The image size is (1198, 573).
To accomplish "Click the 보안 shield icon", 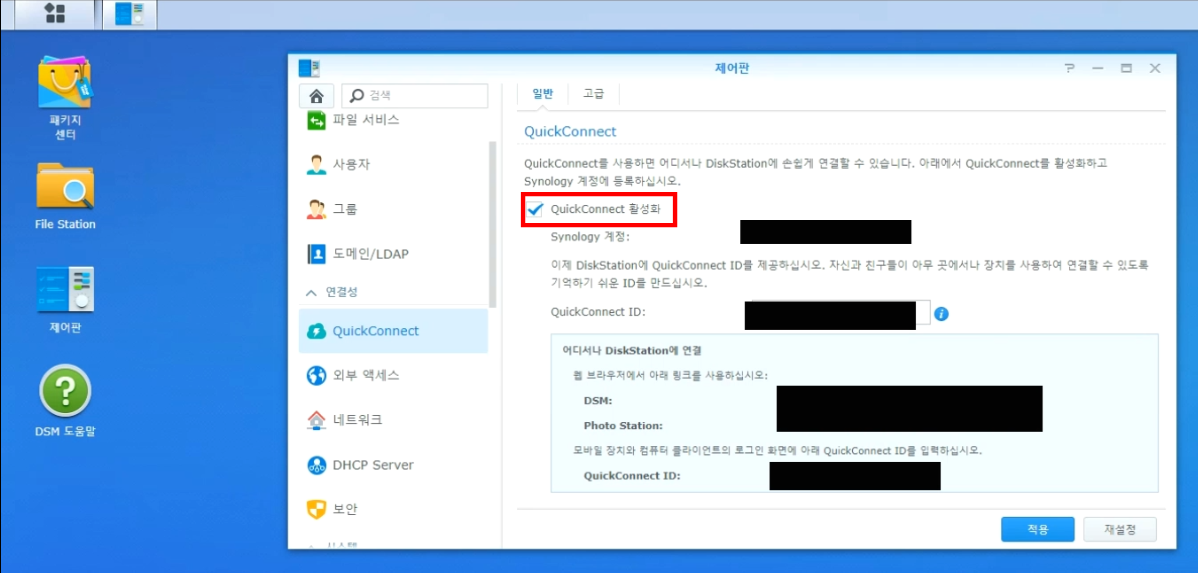I will [316, 509].
